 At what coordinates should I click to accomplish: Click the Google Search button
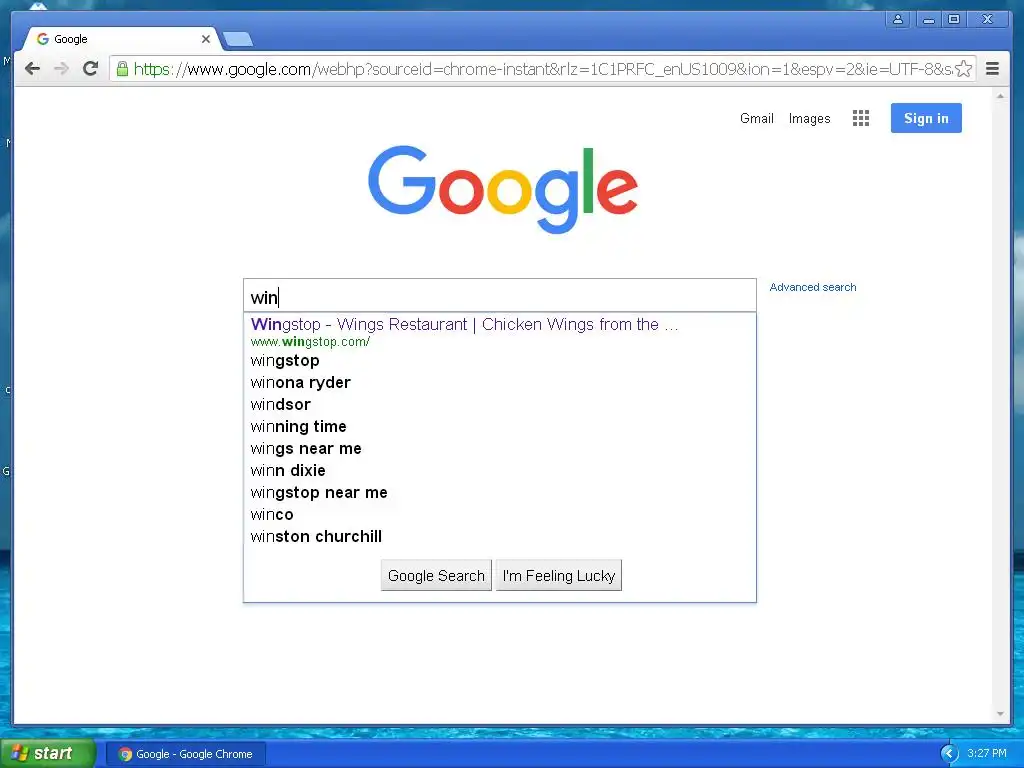click(436, 575)
